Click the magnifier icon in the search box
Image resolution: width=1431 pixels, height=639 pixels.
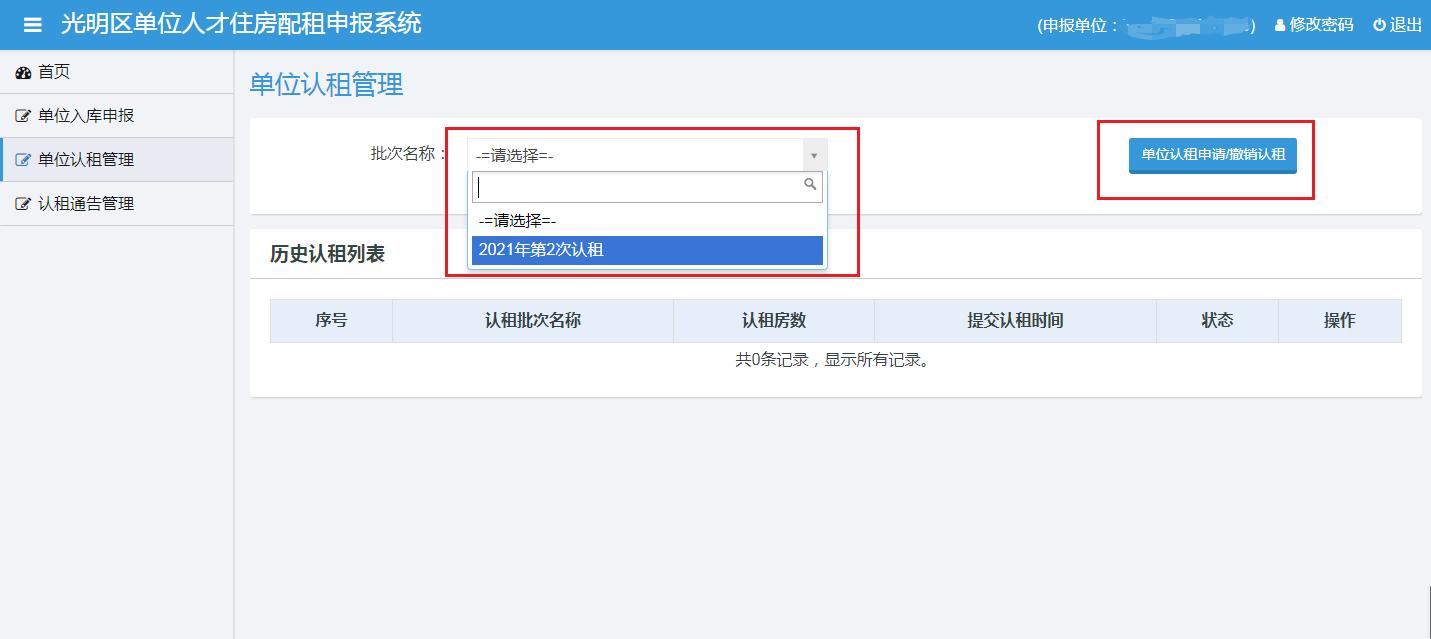tap(810, 185)
